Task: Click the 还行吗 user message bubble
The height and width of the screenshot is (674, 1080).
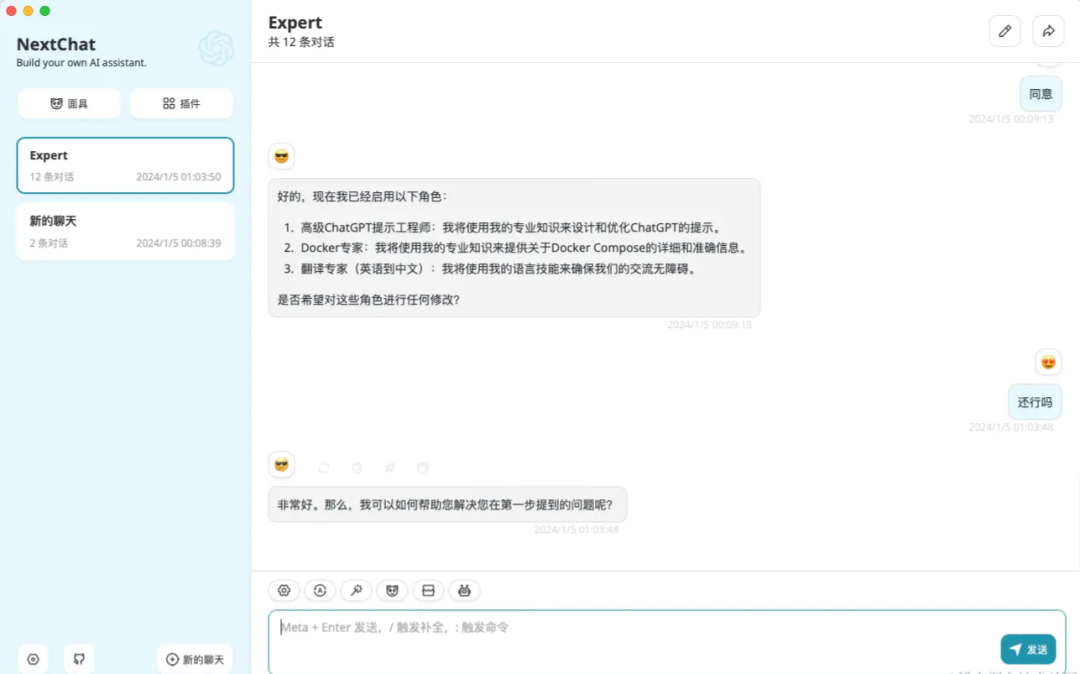Action: click(x=1035, y=402)
